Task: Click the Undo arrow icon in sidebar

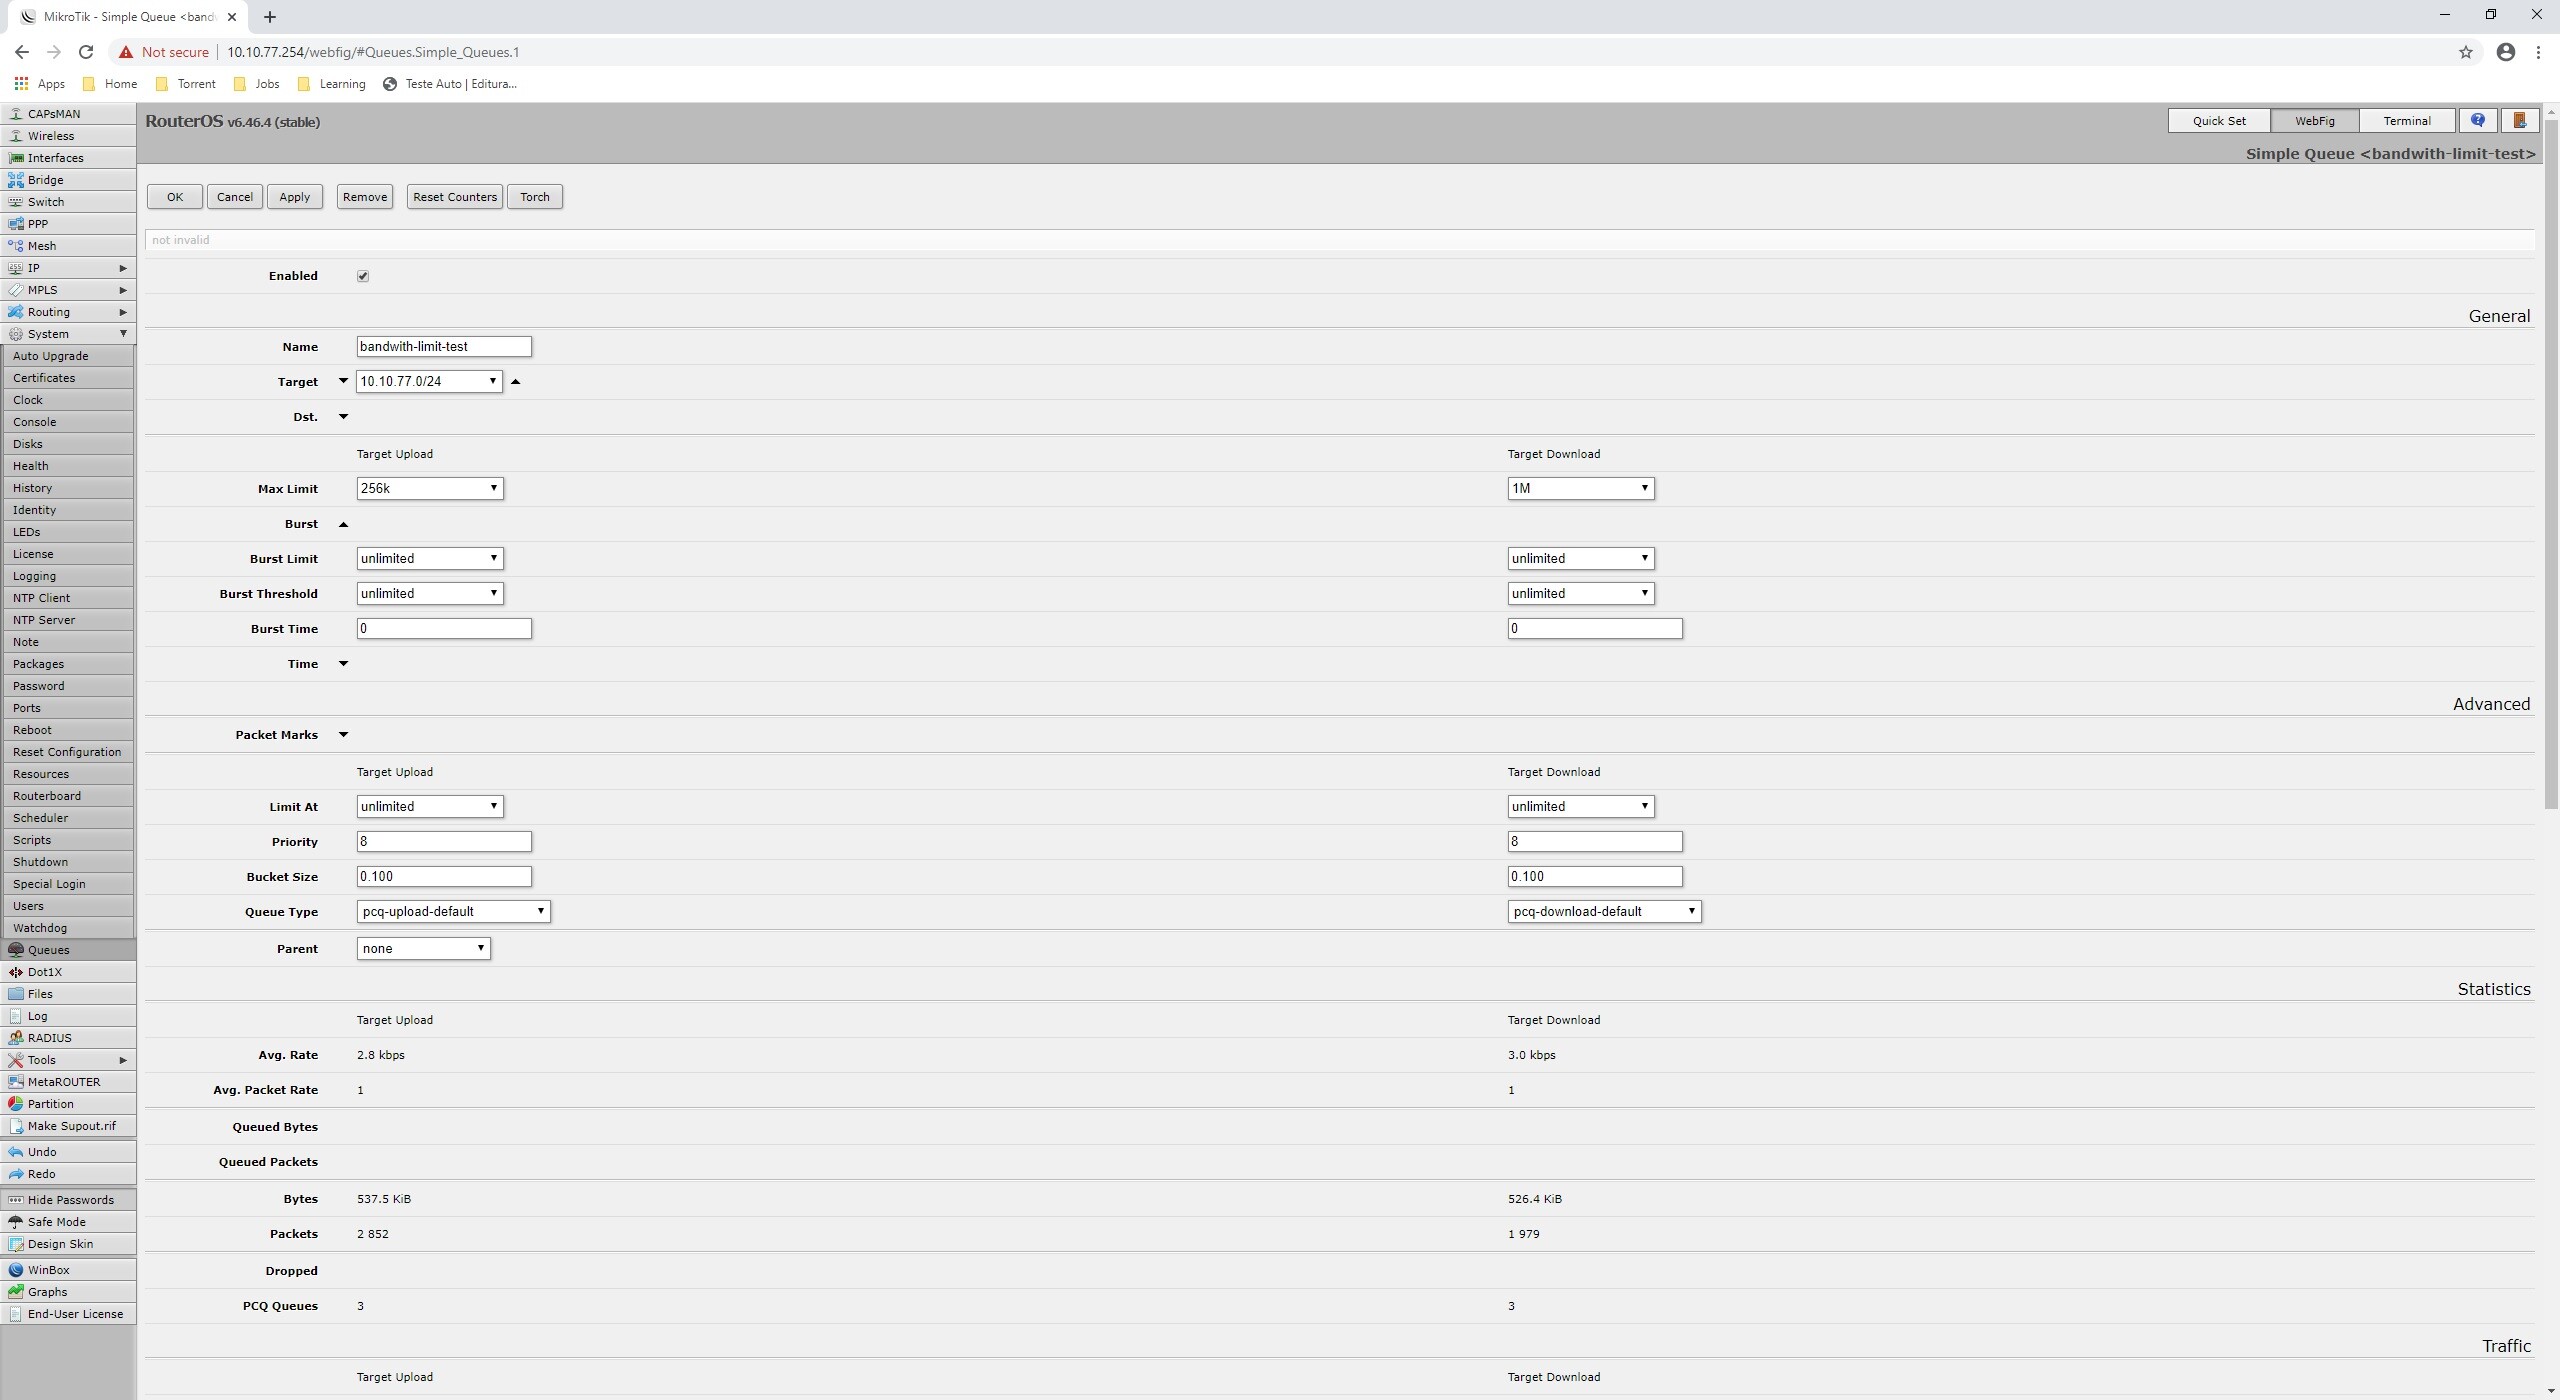Action: click(16, 1152)
